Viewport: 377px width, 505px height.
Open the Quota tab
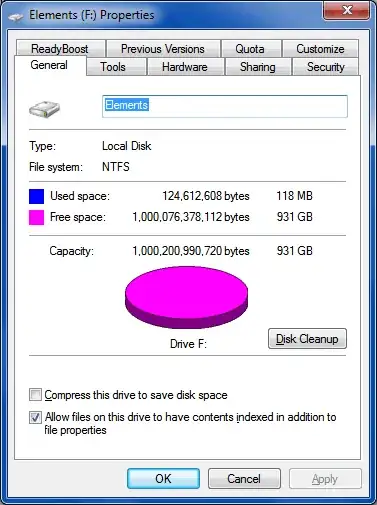[251, 49]
